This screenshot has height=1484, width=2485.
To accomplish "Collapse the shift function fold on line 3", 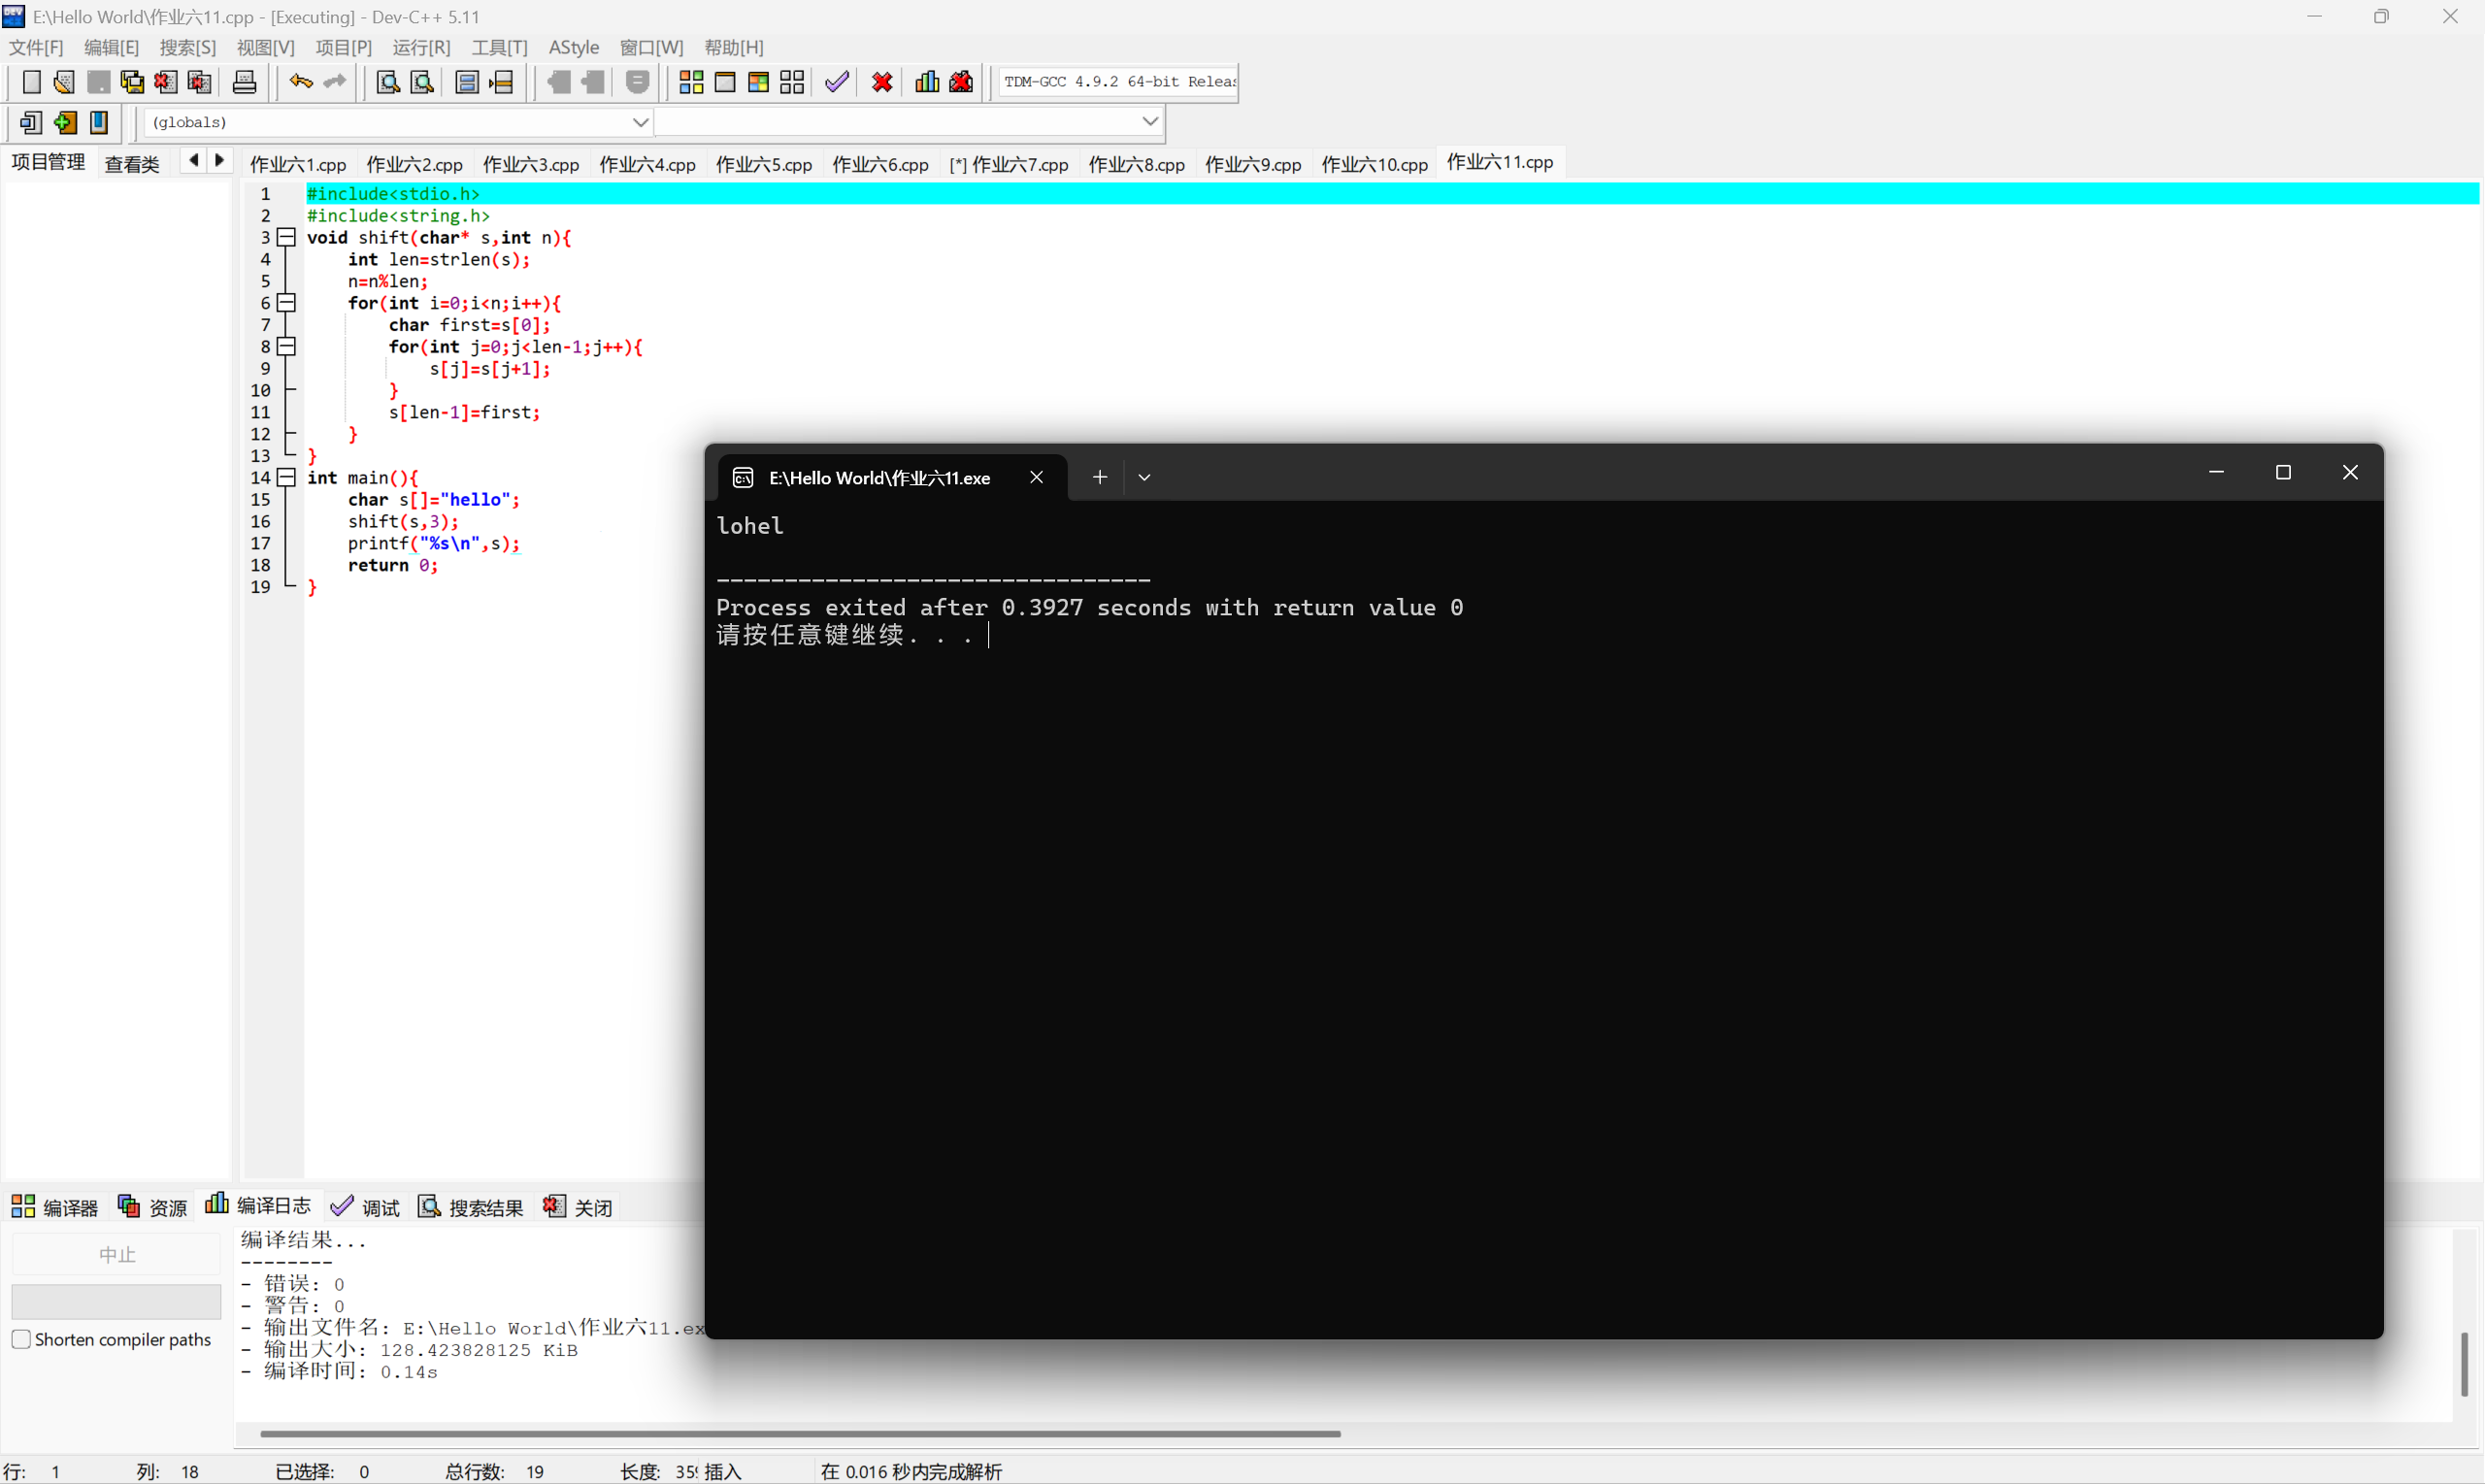I will [x=287, y=237].
